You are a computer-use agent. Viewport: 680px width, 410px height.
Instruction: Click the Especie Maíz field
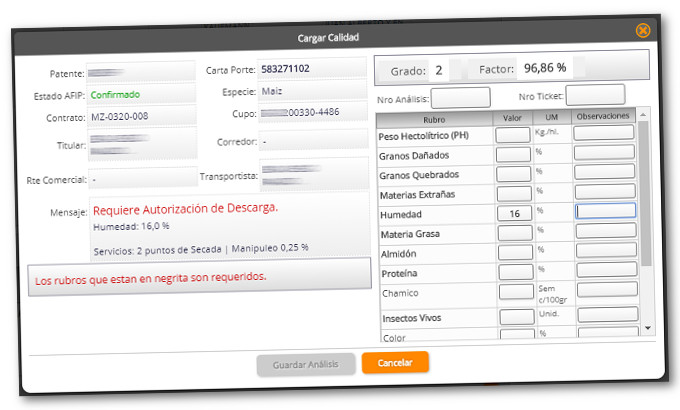pyautogui.click(x=310, y=92)
